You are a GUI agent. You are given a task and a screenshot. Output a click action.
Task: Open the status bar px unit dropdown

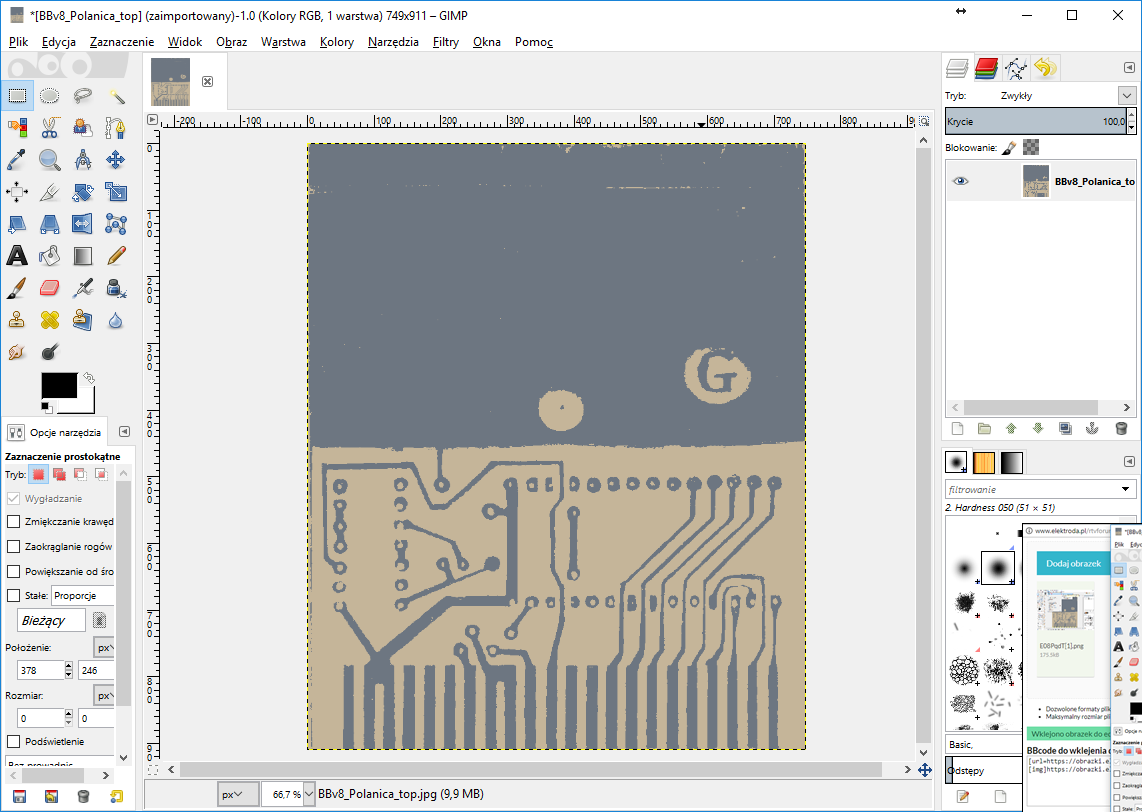point(238,794)
